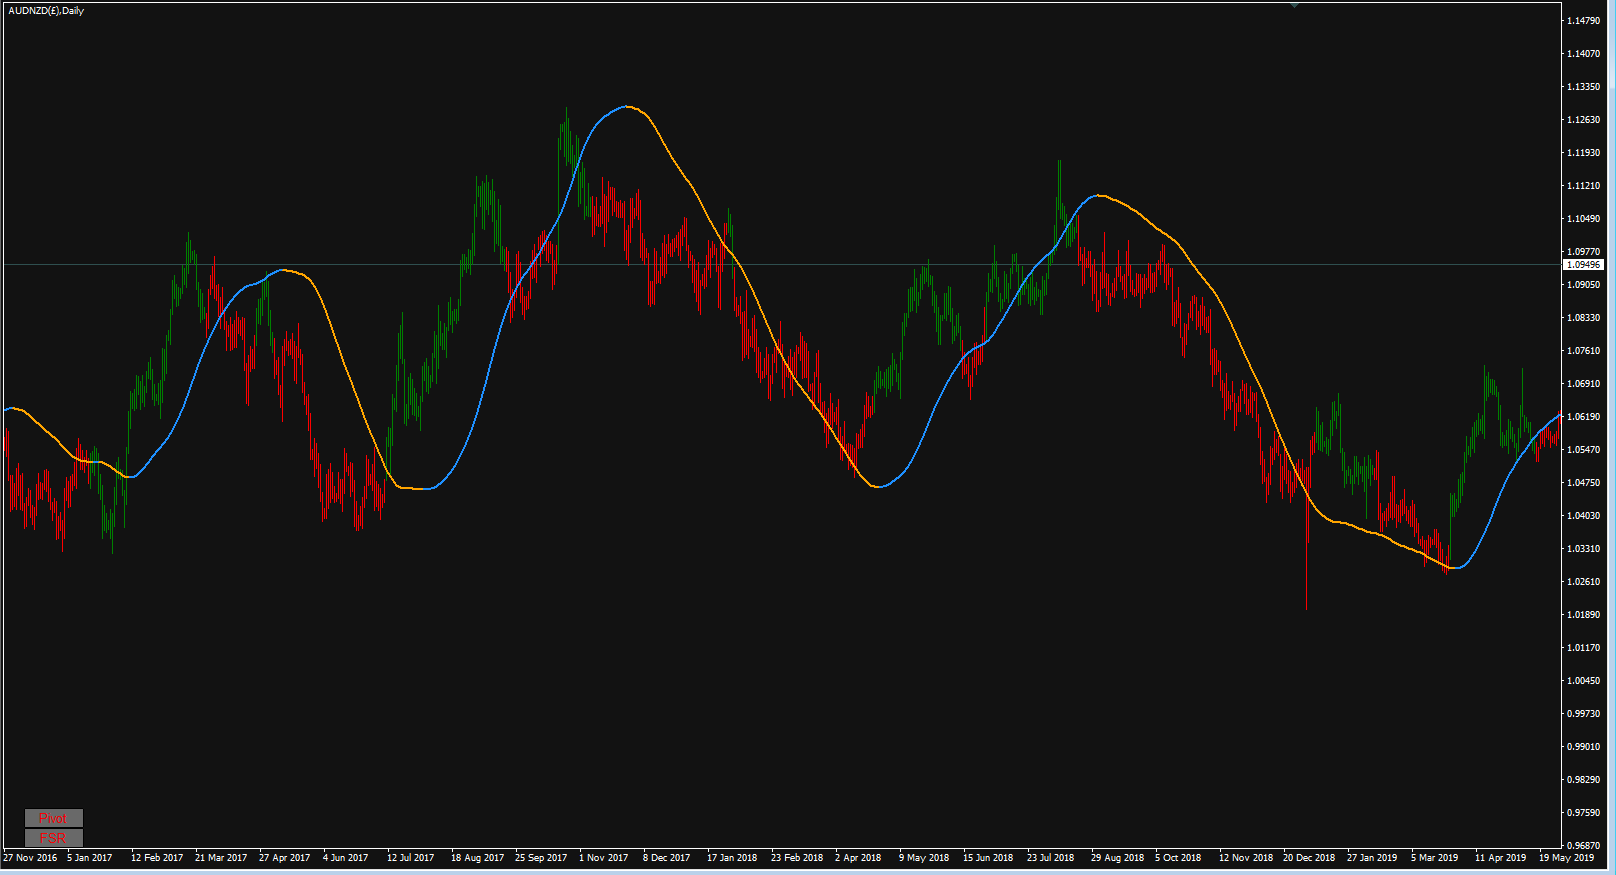Image resolution: width=1616 pixels, height=875 pixels.
Task: Click the 1.02610 price axis label
Action: 1584,582
